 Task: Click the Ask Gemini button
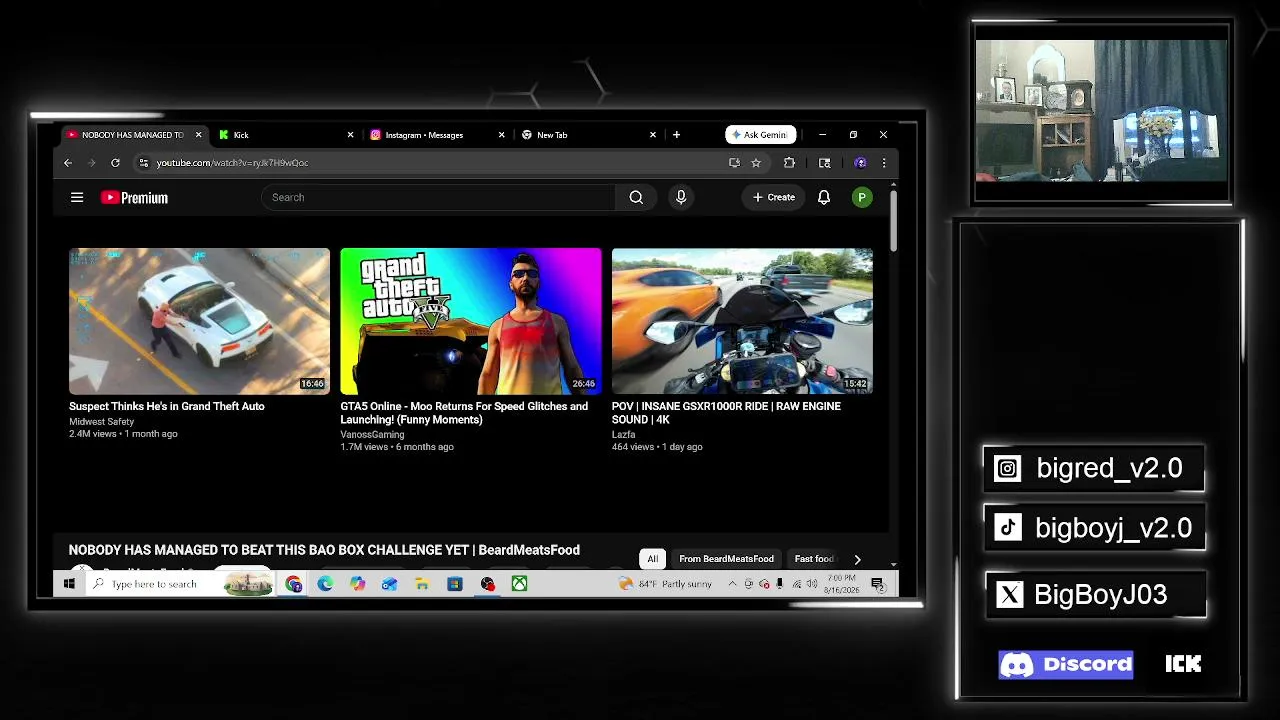761,135
